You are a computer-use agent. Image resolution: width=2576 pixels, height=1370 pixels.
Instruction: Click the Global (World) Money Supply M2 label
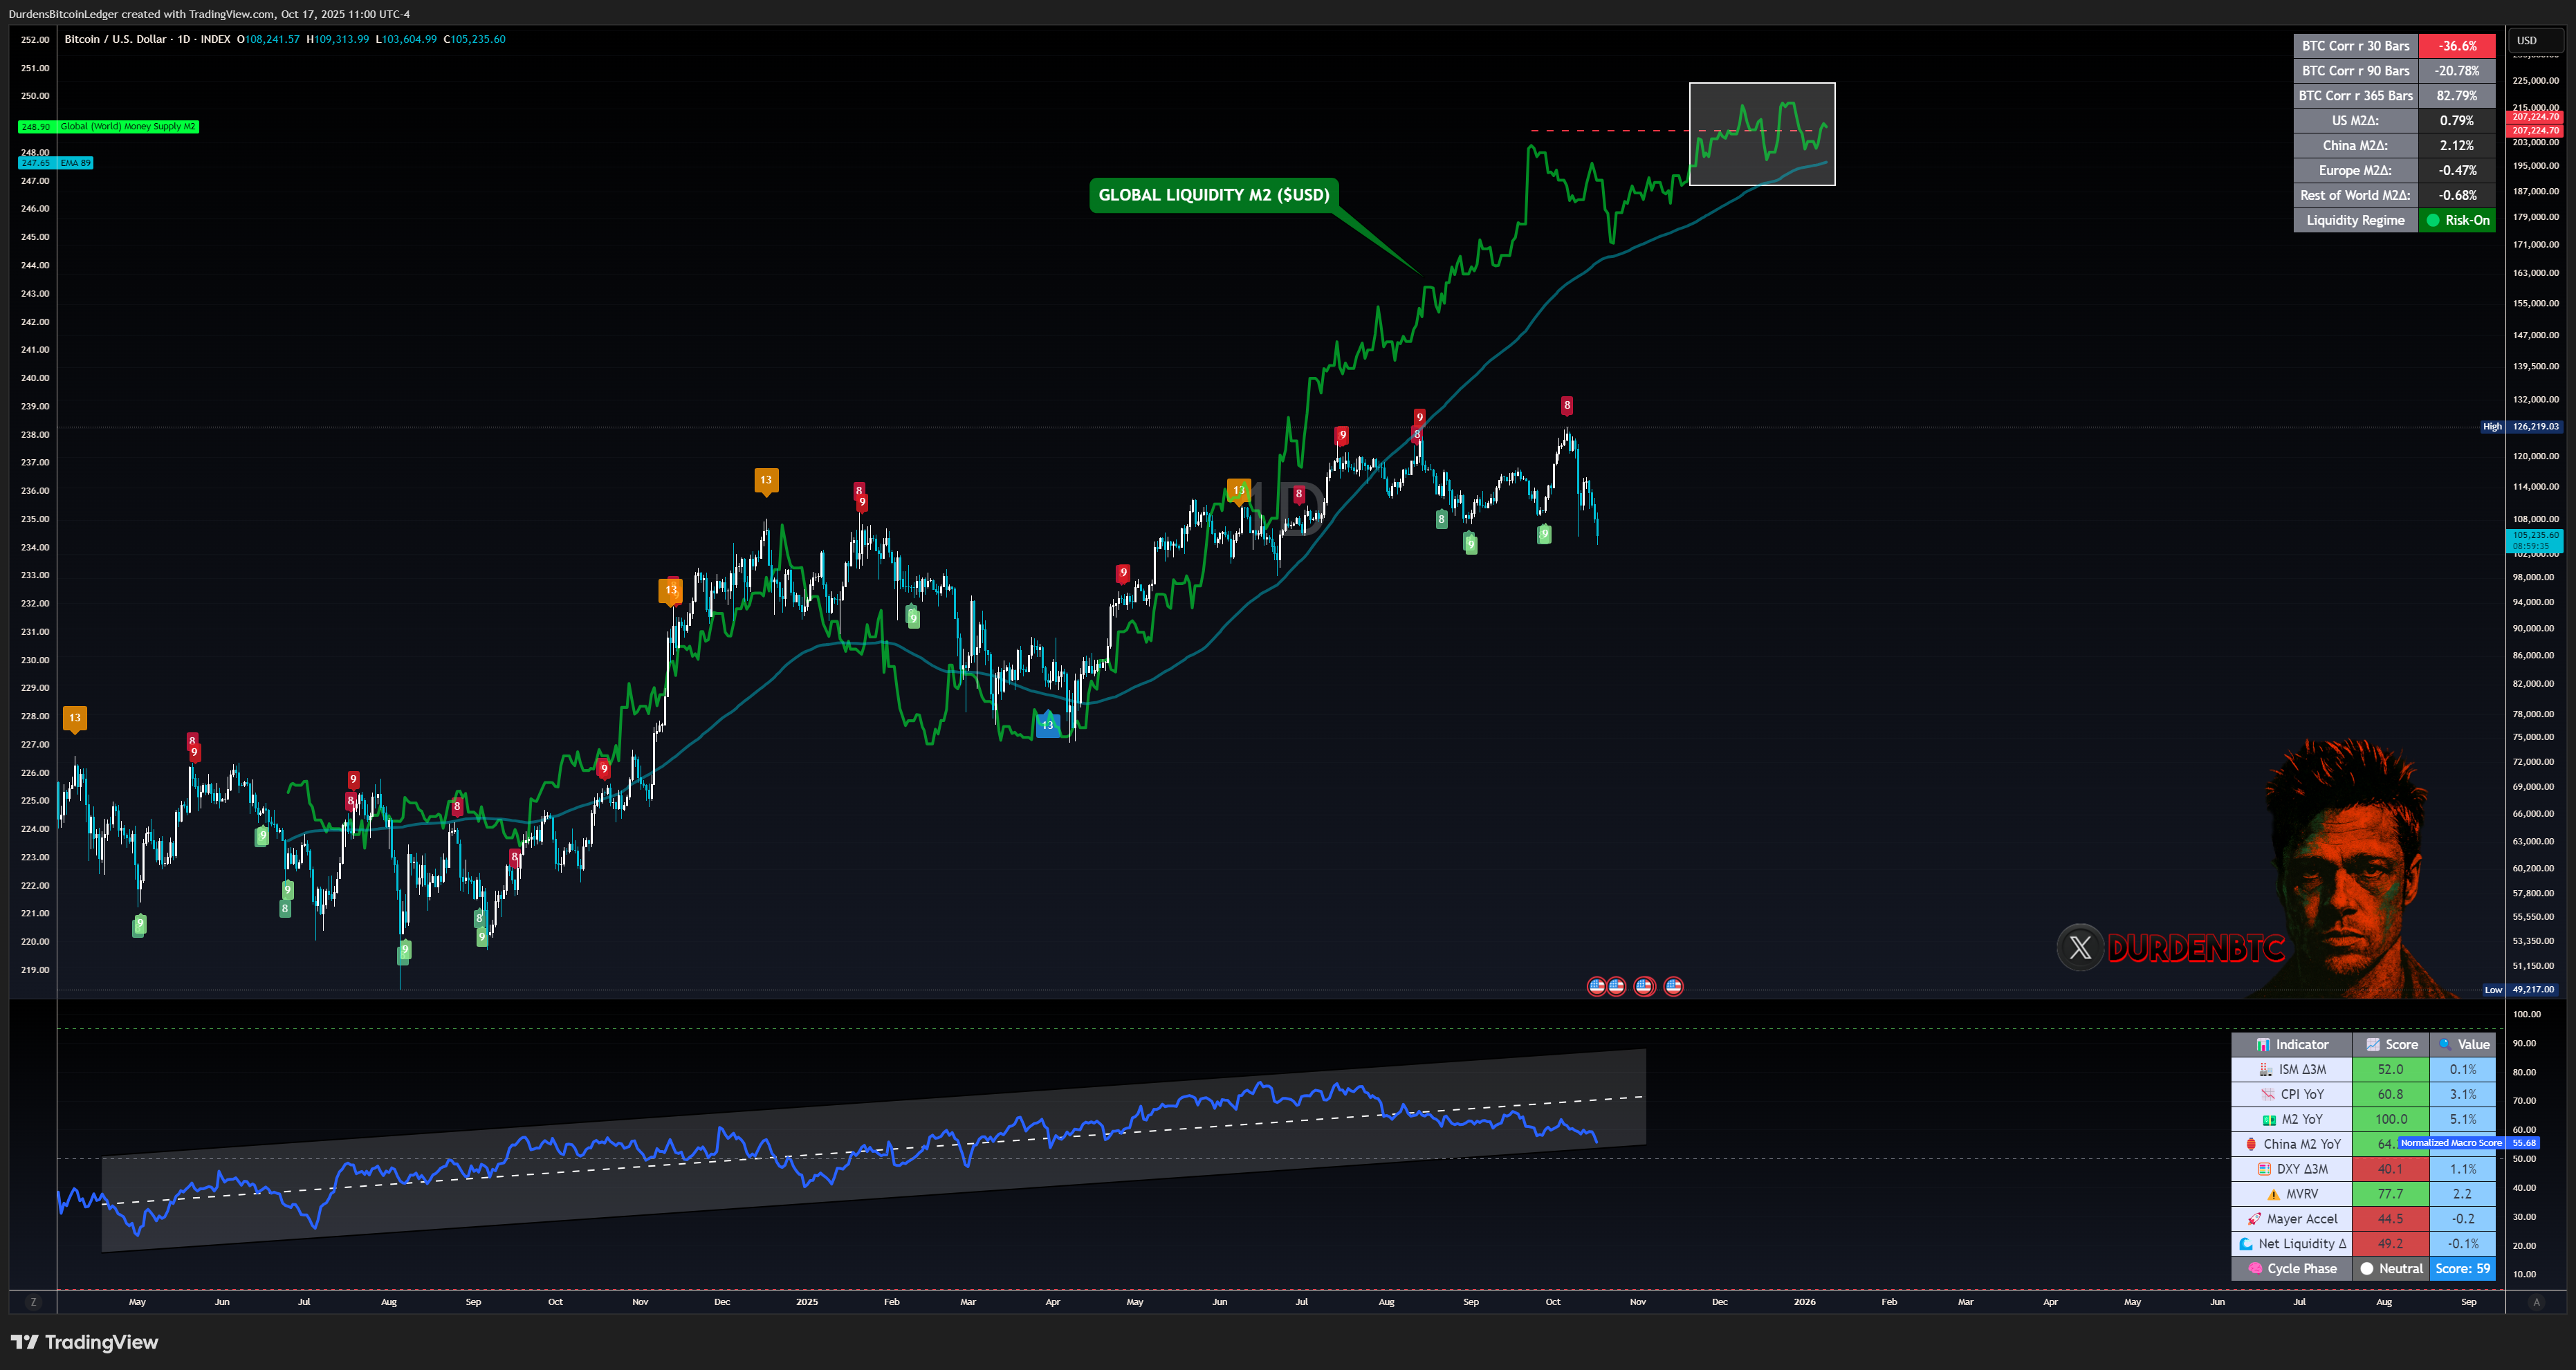[x=127, y=126]
